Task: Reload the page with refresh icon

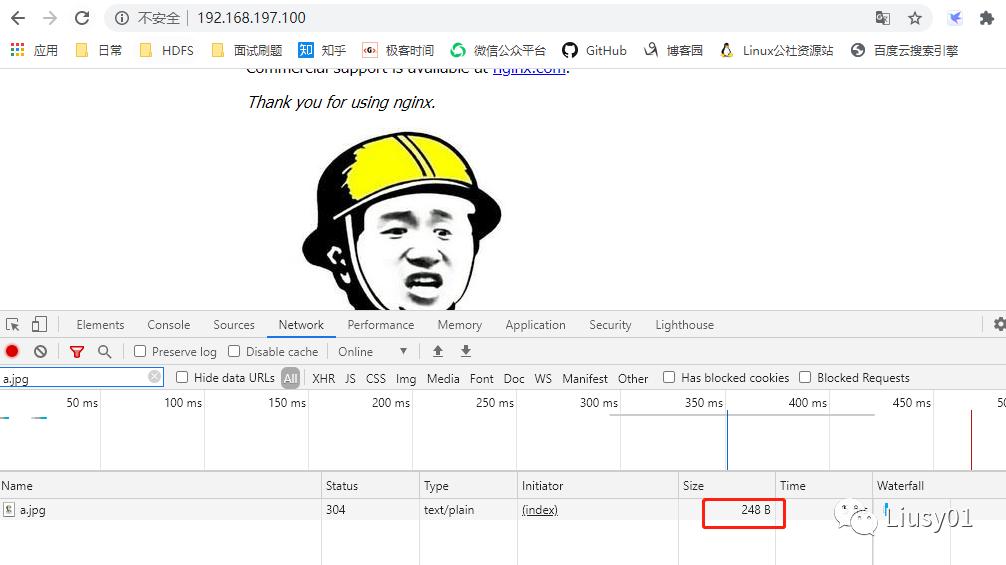Action: pos(82,18)
